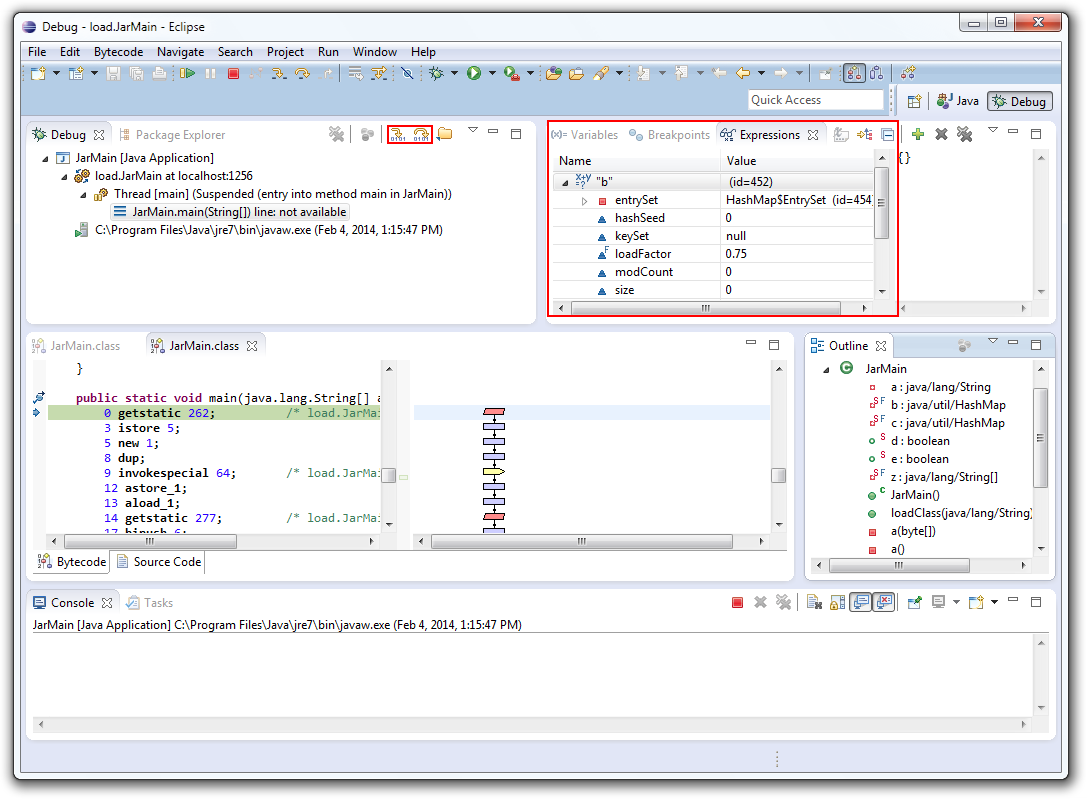
Task: Terminate the debug session via red Terminate icon
Action: coord(233,73)
